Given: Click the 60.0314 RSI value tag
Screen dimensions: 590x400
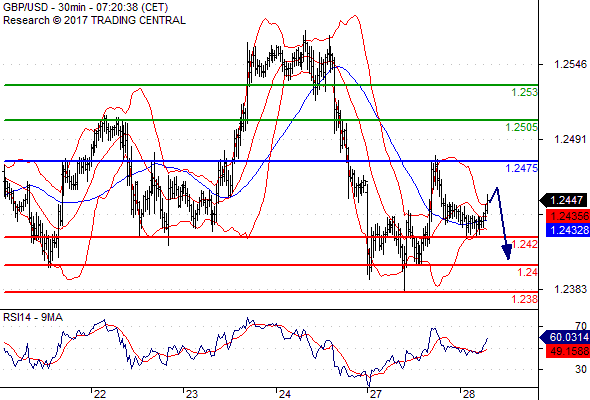Looking at the screenshot, I should (565, 337).
